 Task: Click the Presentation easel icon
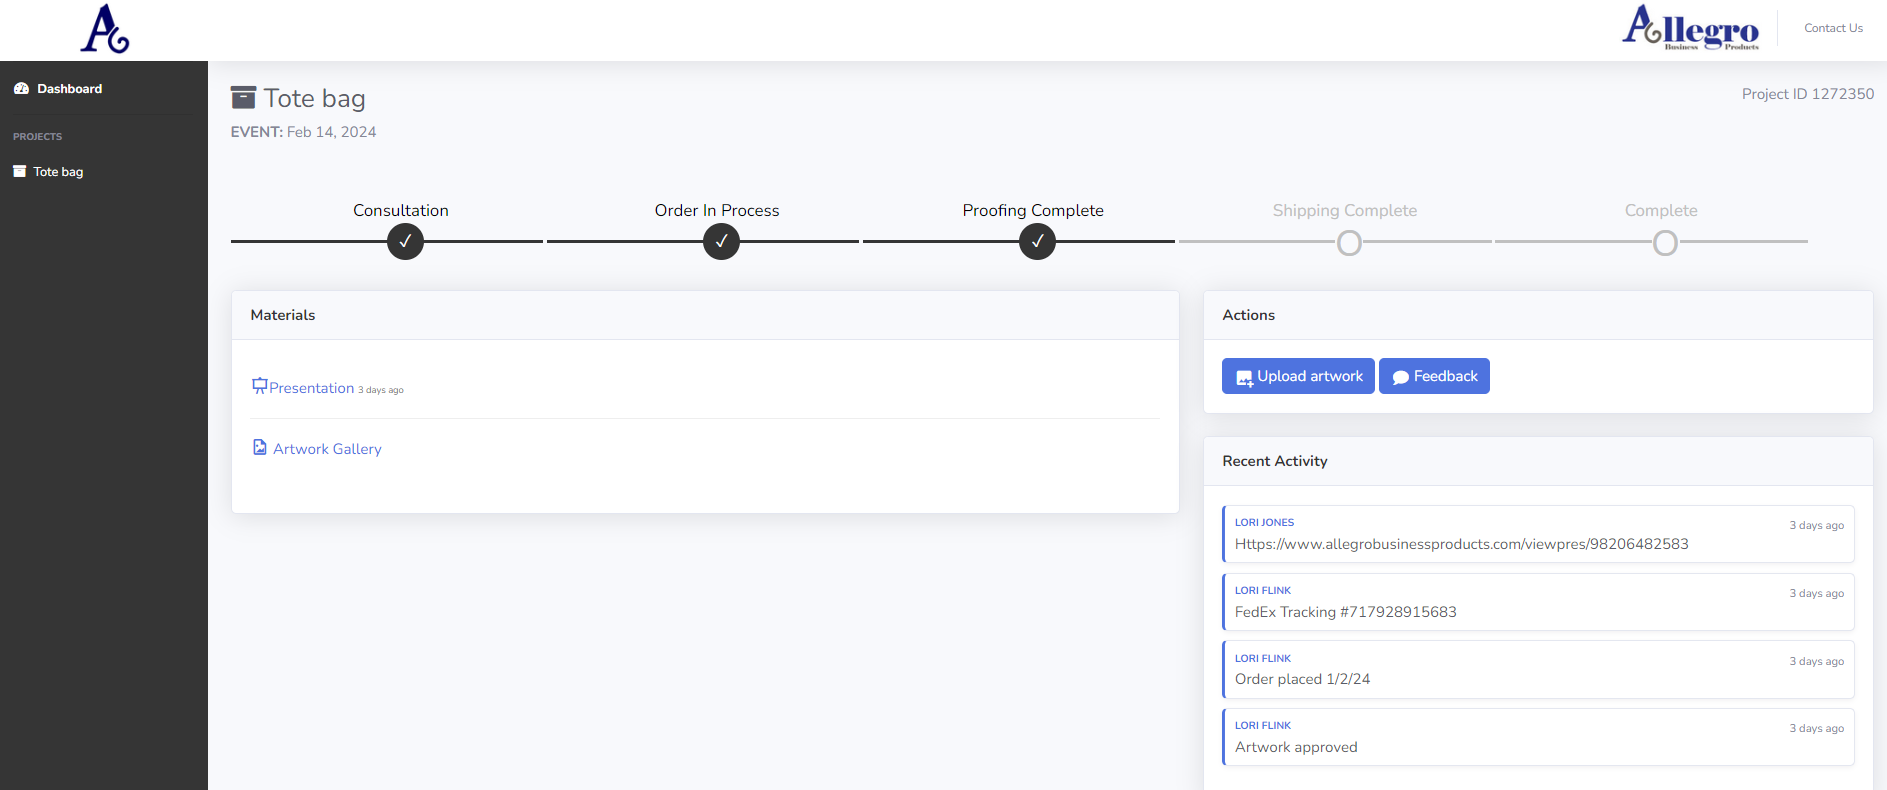click(259, 386)
